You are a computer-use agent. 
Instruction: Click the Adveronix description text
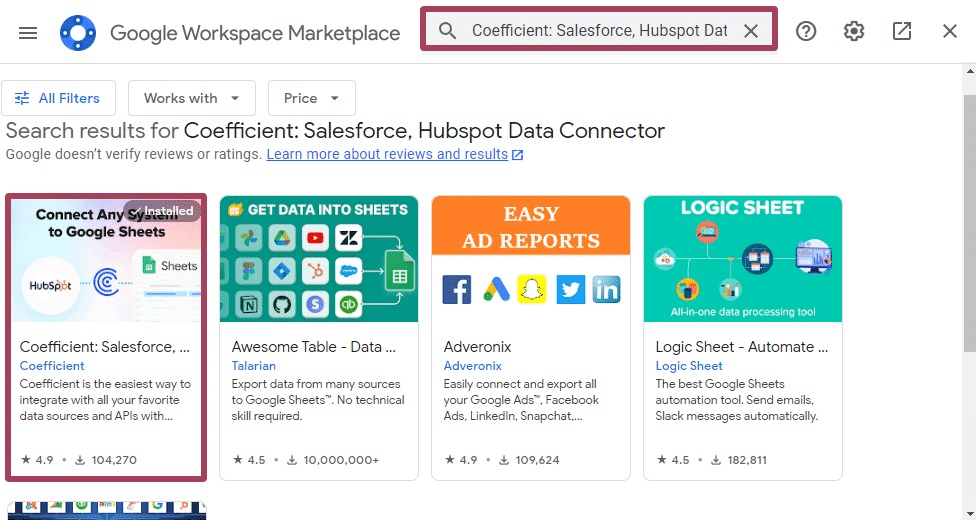point(521,400)
